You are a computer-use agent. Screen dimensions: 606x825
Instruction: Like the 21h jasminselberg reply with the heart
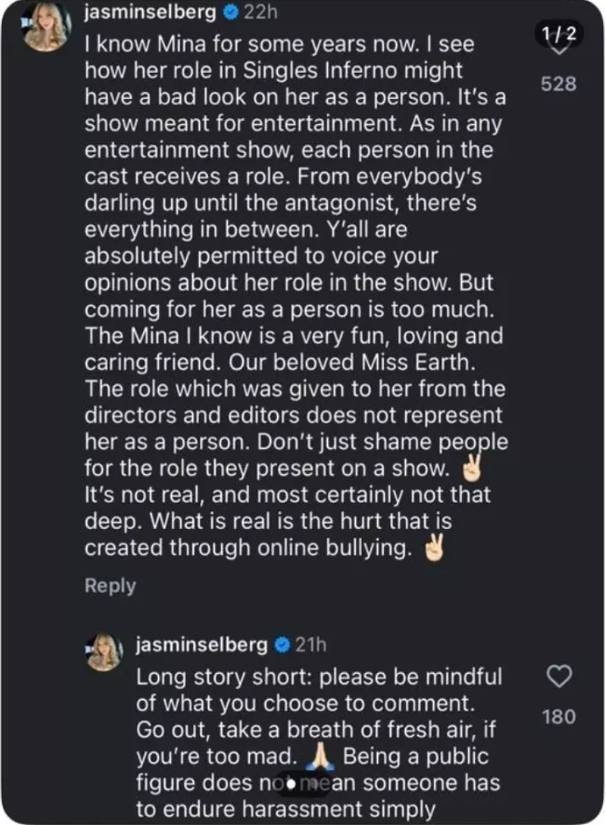[562, 678]
